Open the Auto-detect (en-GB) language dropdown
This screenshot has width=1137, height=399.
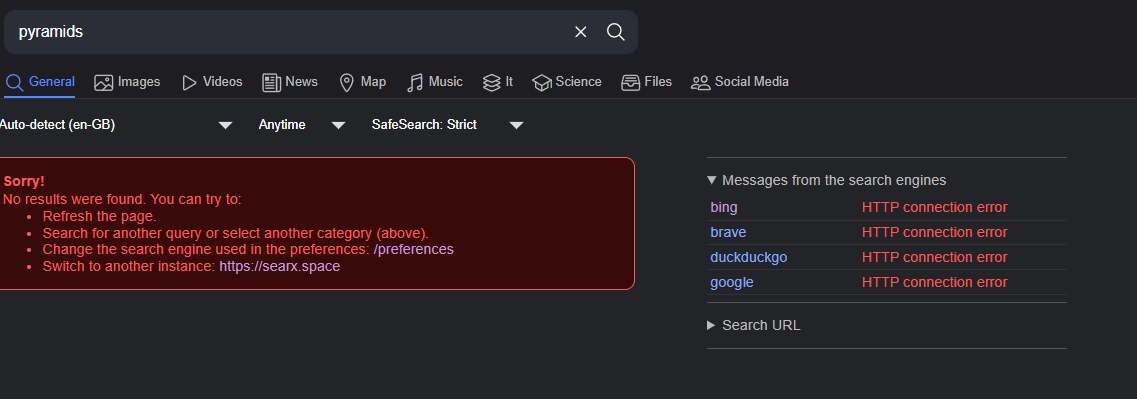(116, 125)
